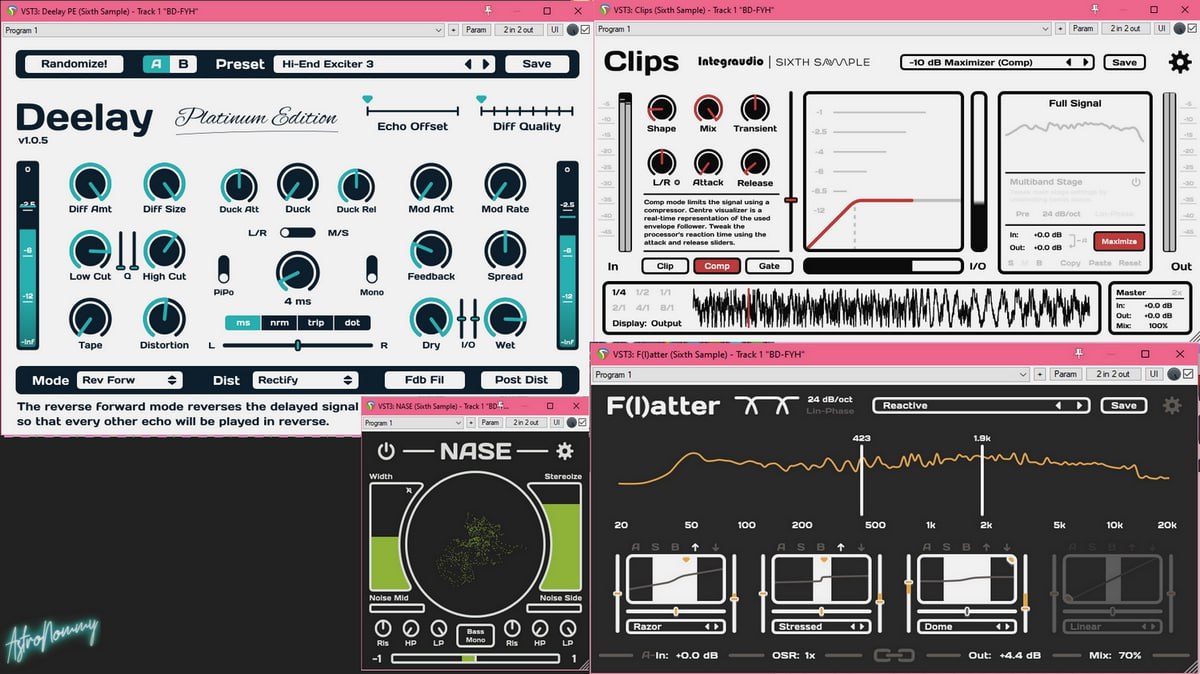Pin the F(l)atter window with the pushpin
The width and height of the screenshot is (1200, 674).
pos(1080,354)
